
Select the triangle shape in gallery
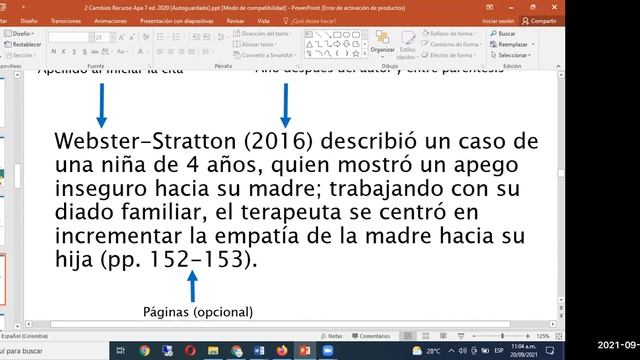(x=309, y=44)
